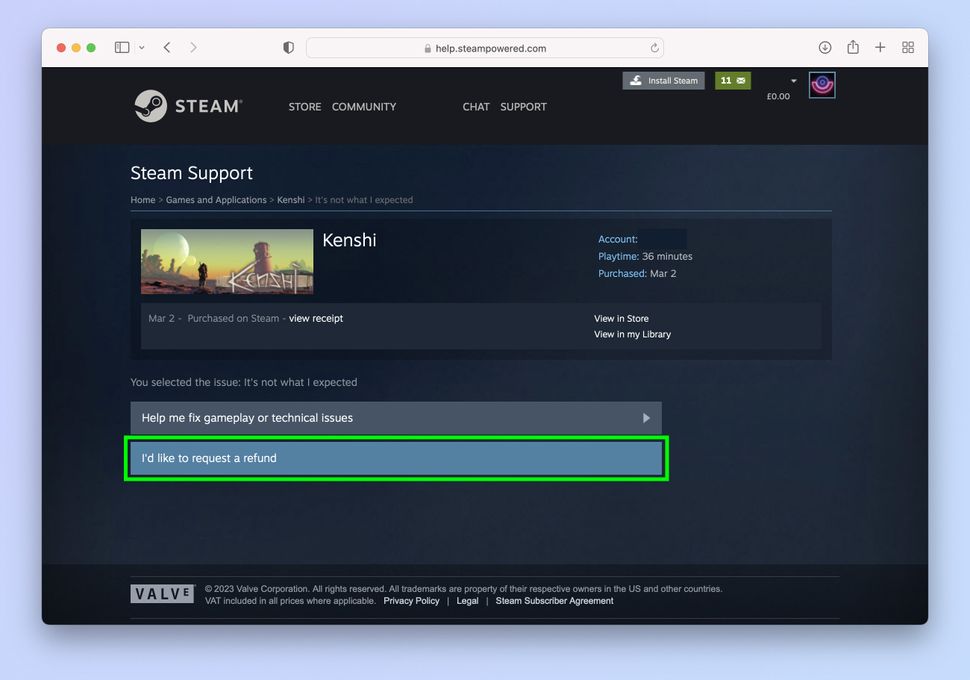Click the Valve logo in the footer
970x680 pixels.
click(161, 592)
